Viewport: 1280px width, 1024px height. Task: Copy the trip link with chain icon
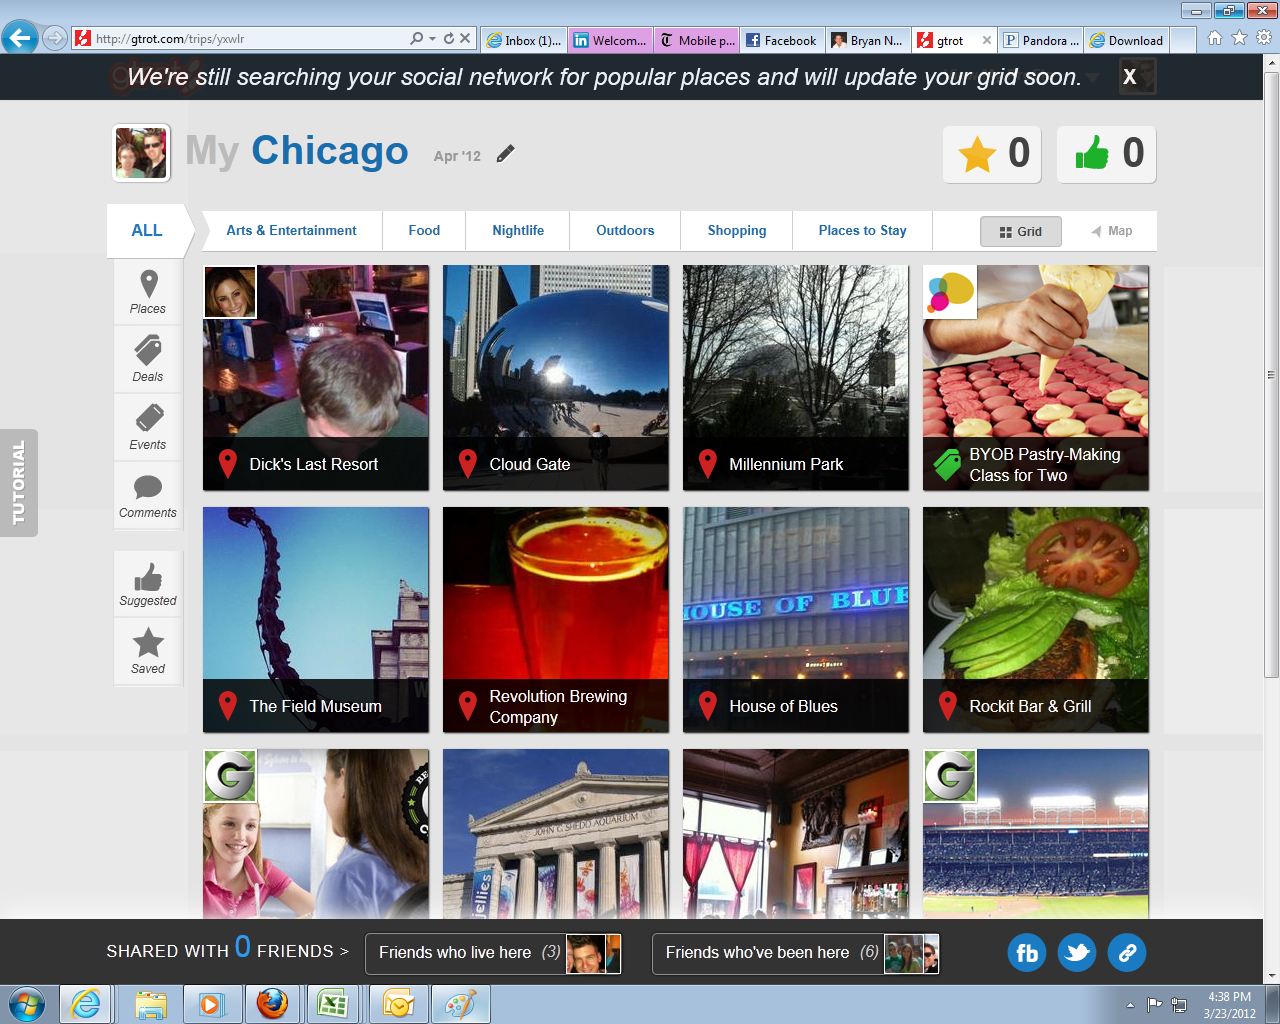tap(1127, 953)
